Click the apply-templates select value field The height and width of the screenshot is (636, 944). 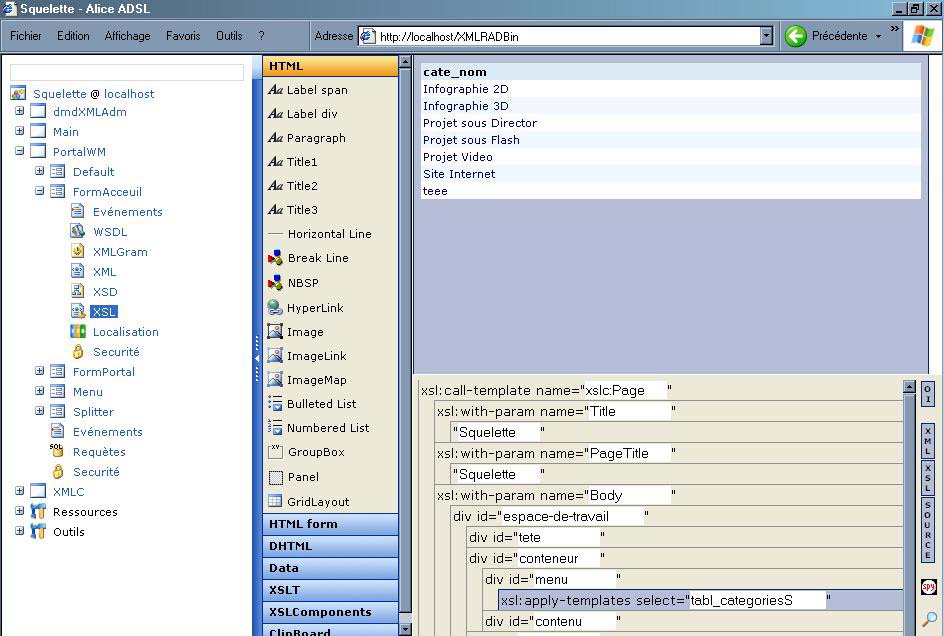[x=757, y=601]
